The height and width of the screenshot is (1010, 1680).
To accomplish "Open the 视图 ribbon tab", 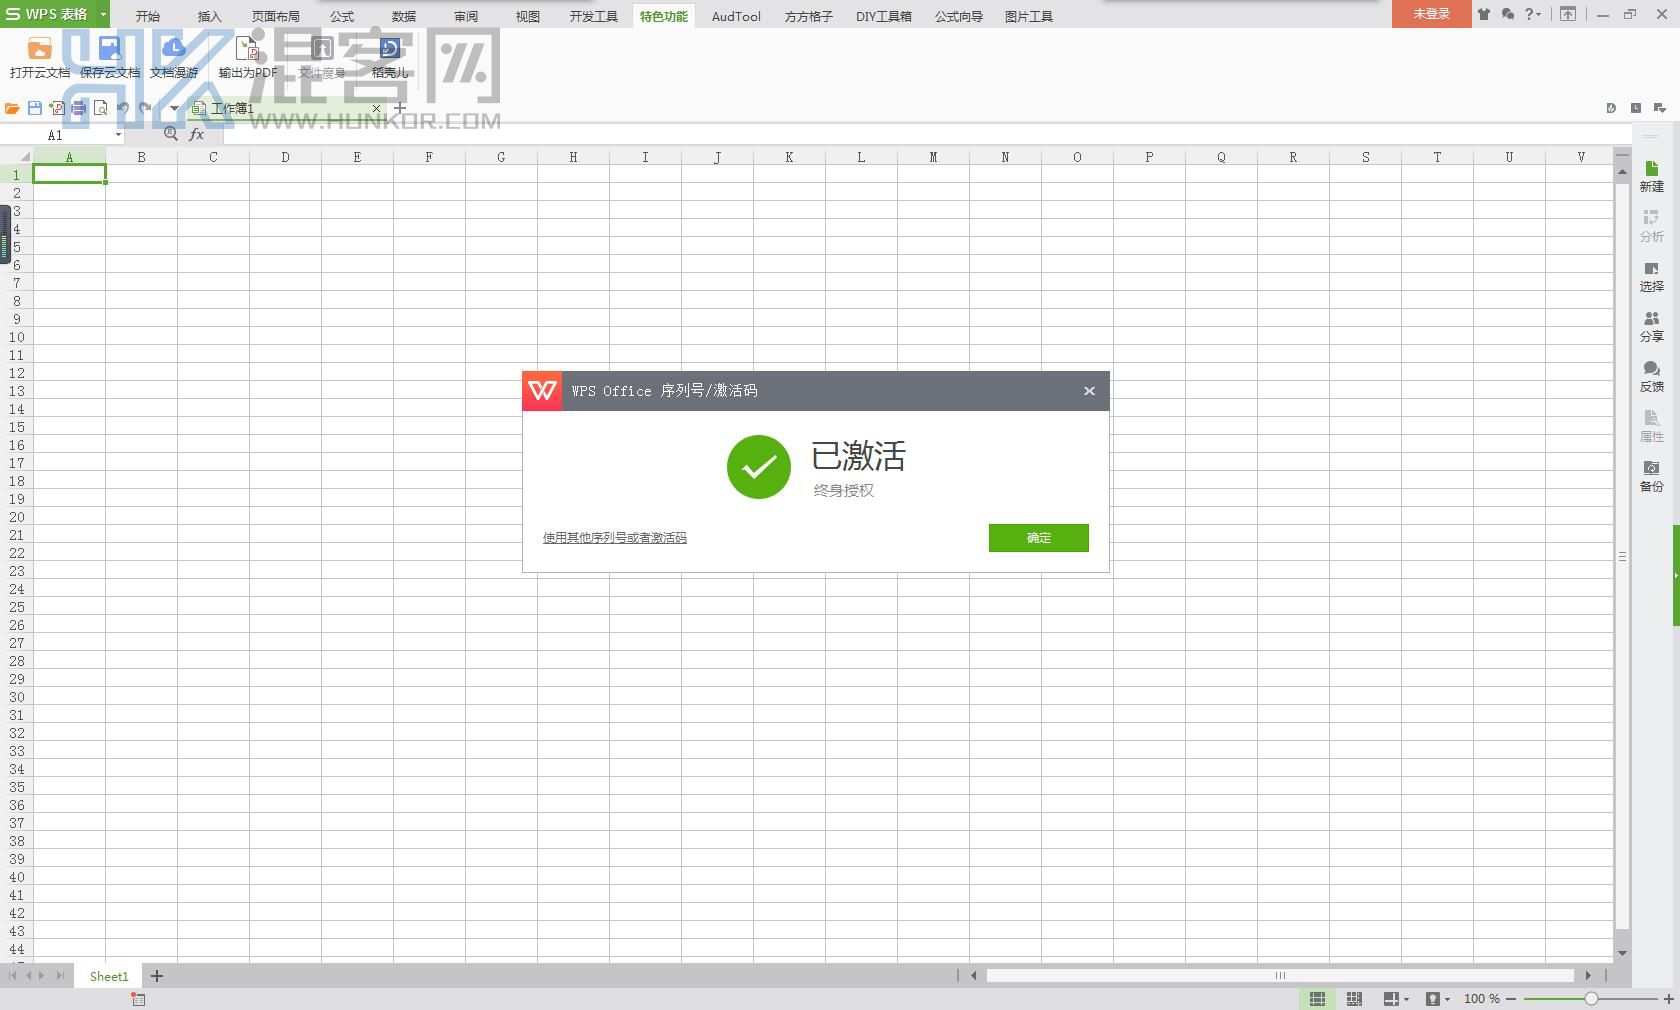I will tap(528, 16).
